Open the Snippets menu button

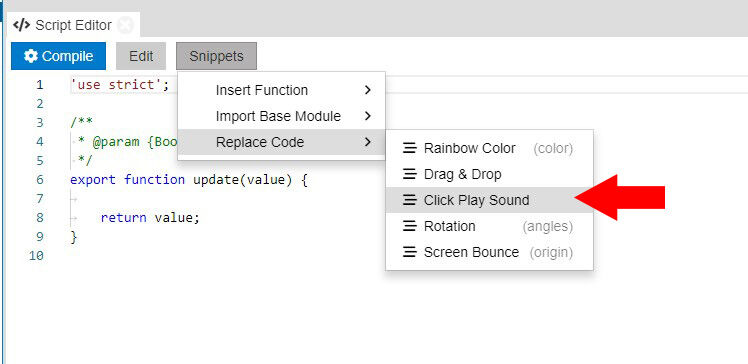(x=216, y=56)
